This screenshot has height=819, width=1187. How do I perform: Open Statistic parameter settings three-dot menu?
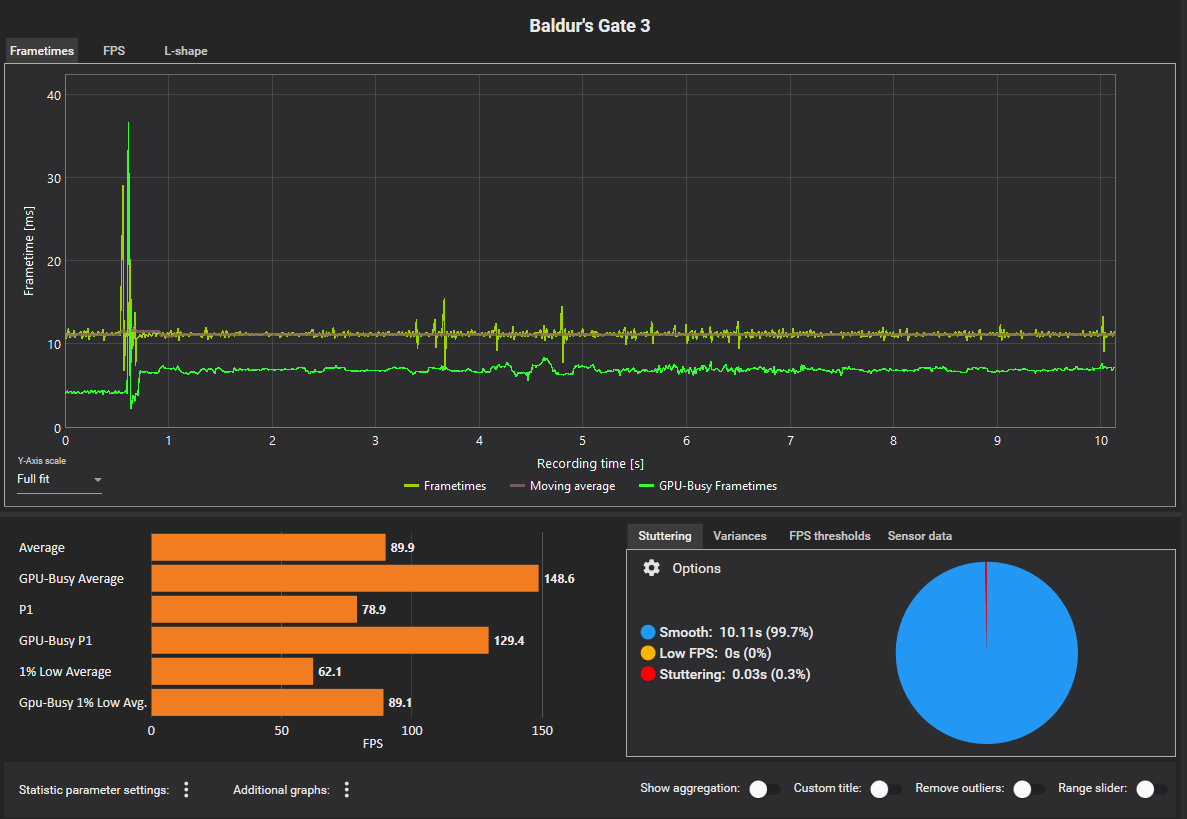click(186, 789)
